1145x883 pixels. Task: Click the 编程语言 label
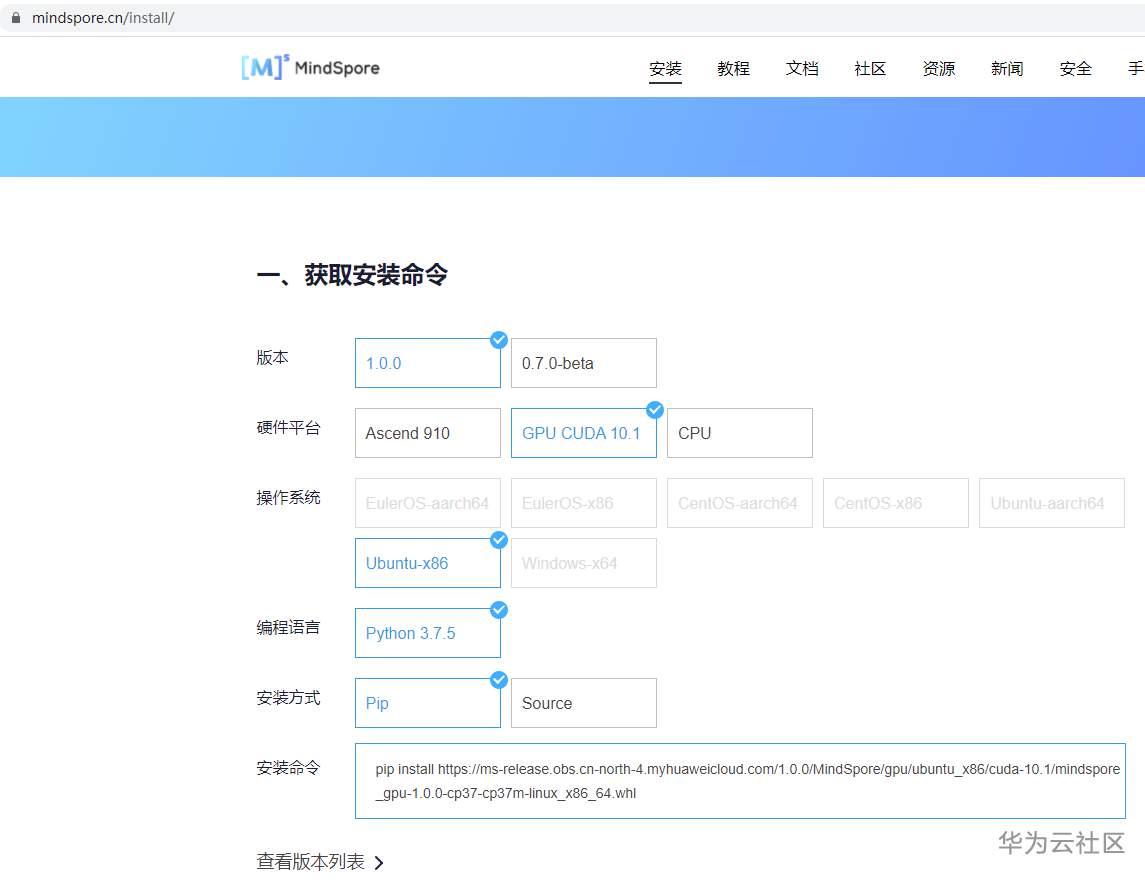coord(288,627)
